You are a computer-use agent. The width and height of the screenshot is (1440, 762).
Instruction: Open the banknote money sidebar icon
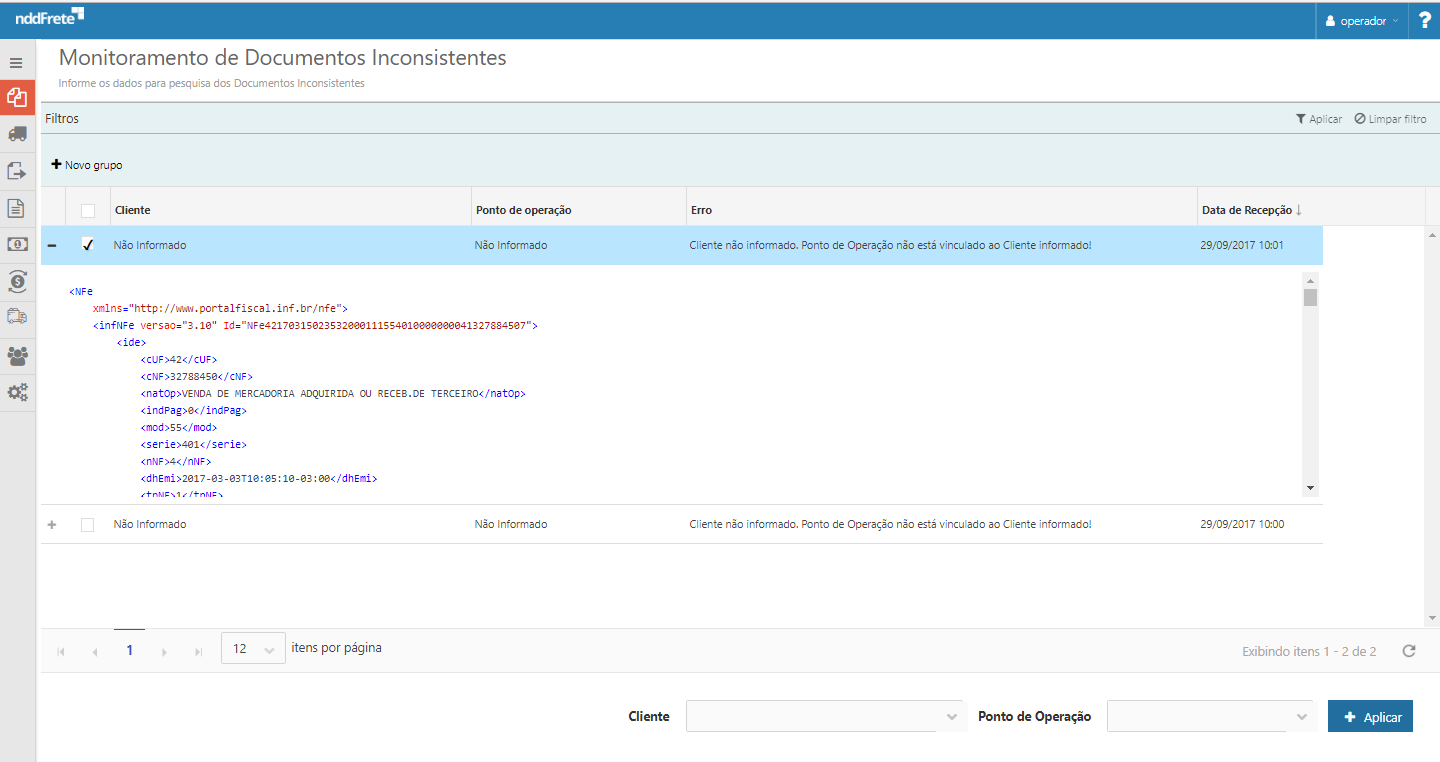tap(17, 244)
